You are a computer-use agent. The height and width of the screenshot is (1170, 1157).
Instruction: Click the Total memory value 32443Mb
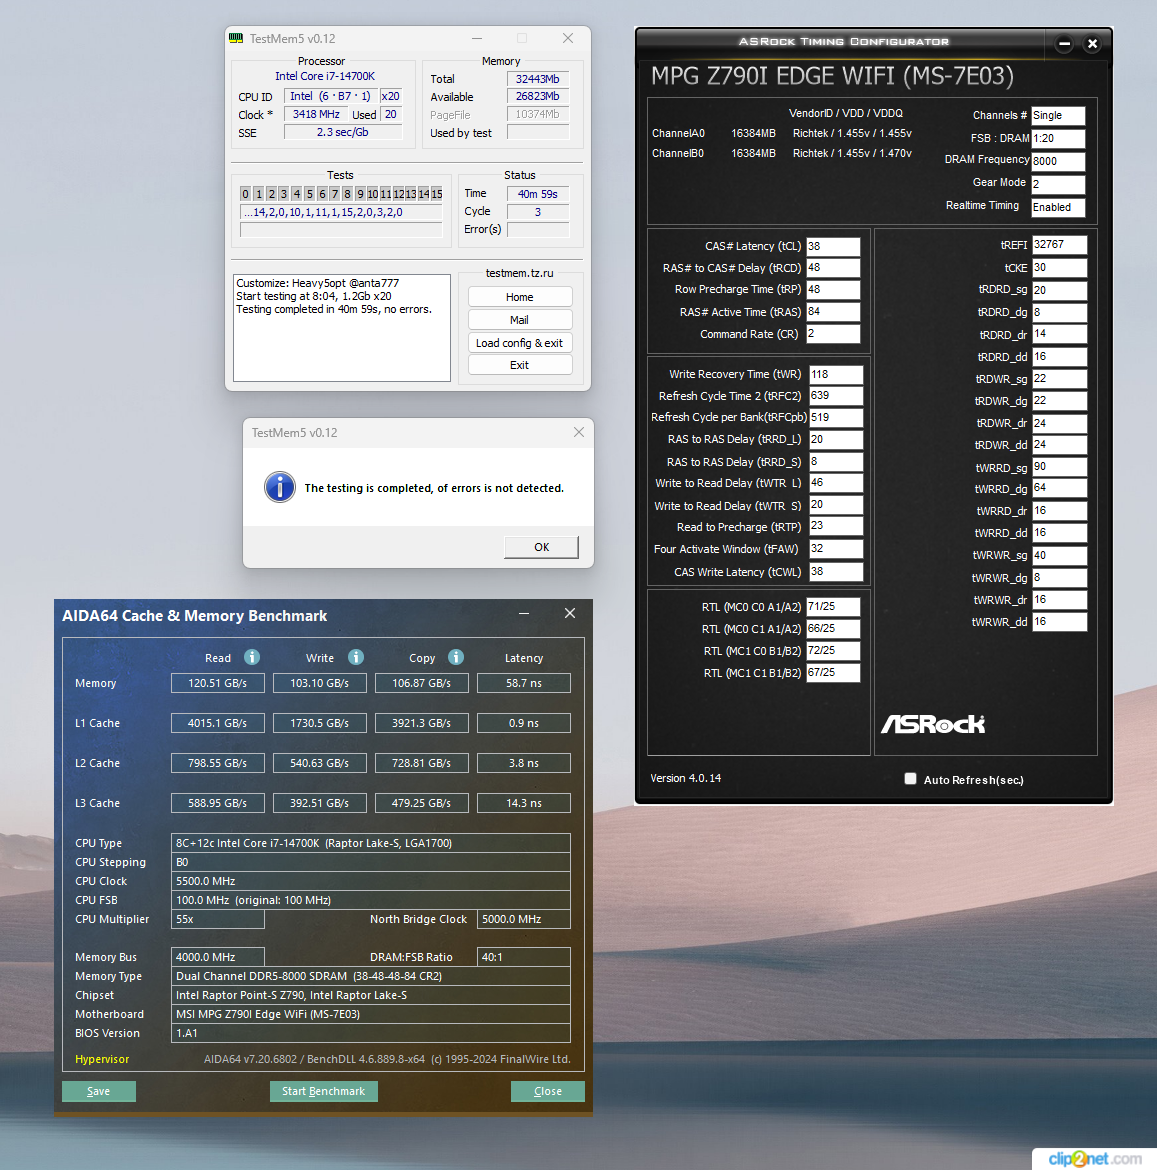(538, 79)
